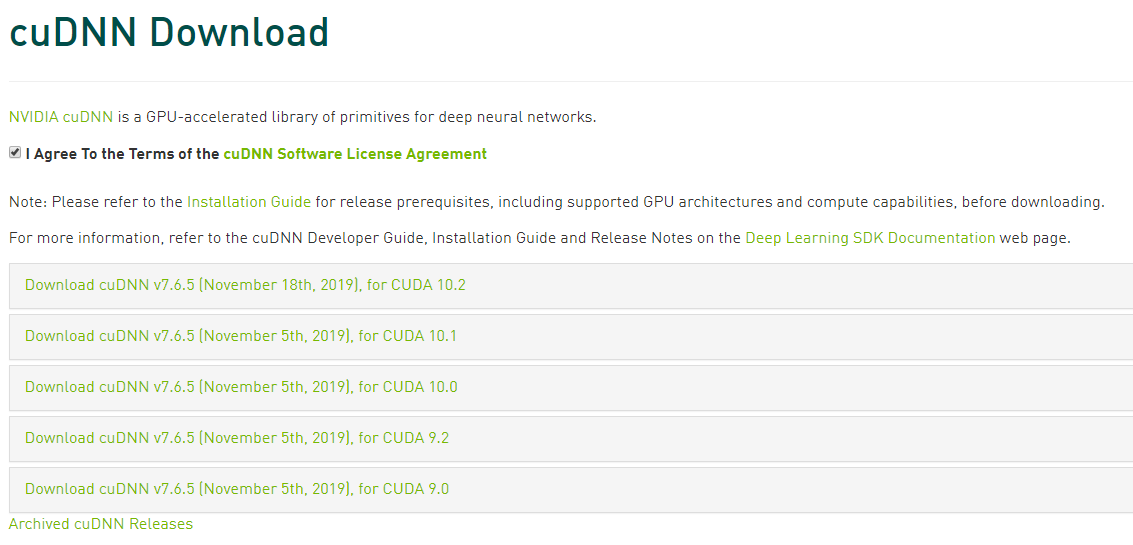Viewport: 1133px width, 545px height.
Task: Open the cuDNN Software License Agreement link
Action: pos(355,154)
